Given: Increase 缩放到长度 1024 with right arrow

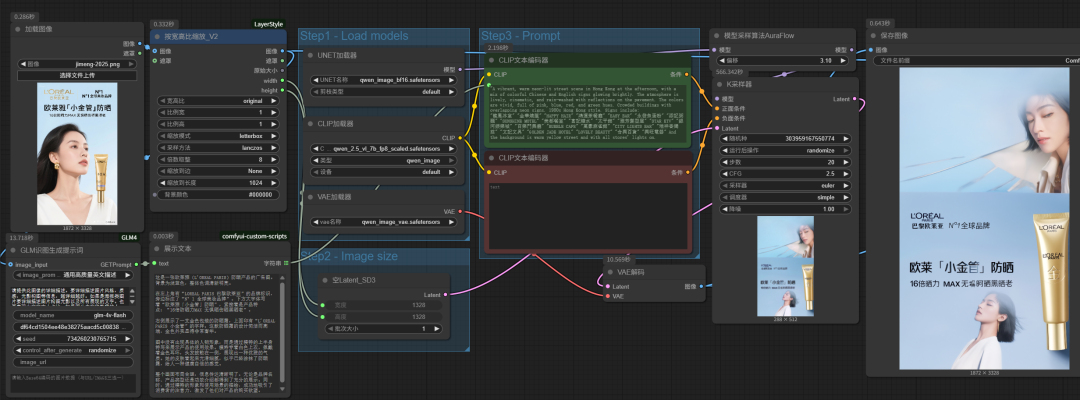Looking at the screenshot, I should [274, 182].
